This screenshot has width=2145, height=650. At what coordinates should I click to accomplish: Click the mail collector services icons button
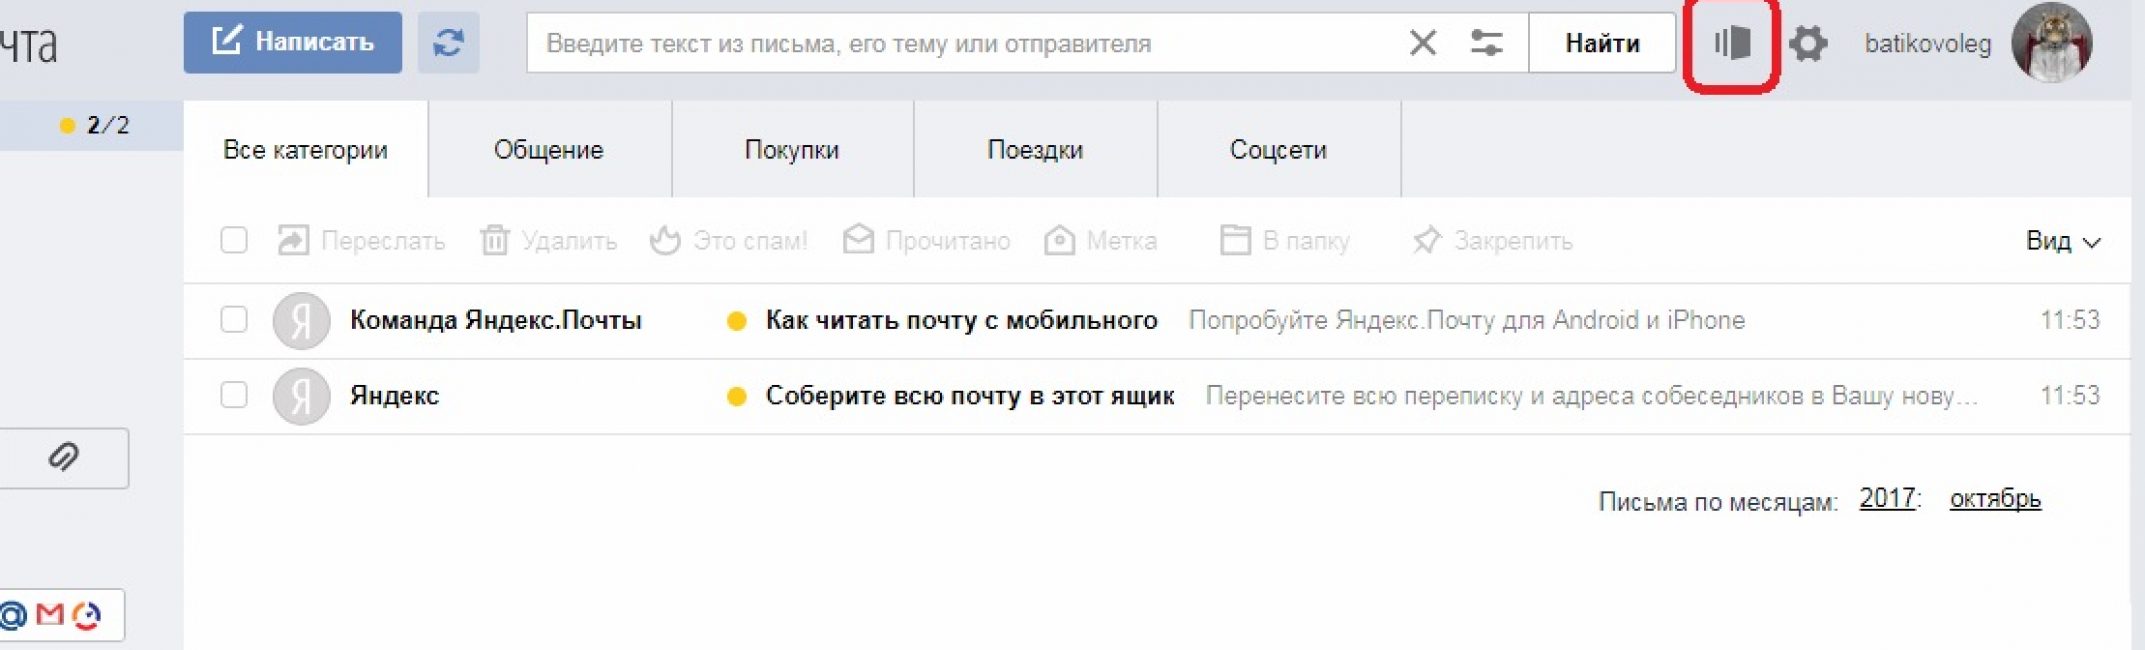(61, 615)
